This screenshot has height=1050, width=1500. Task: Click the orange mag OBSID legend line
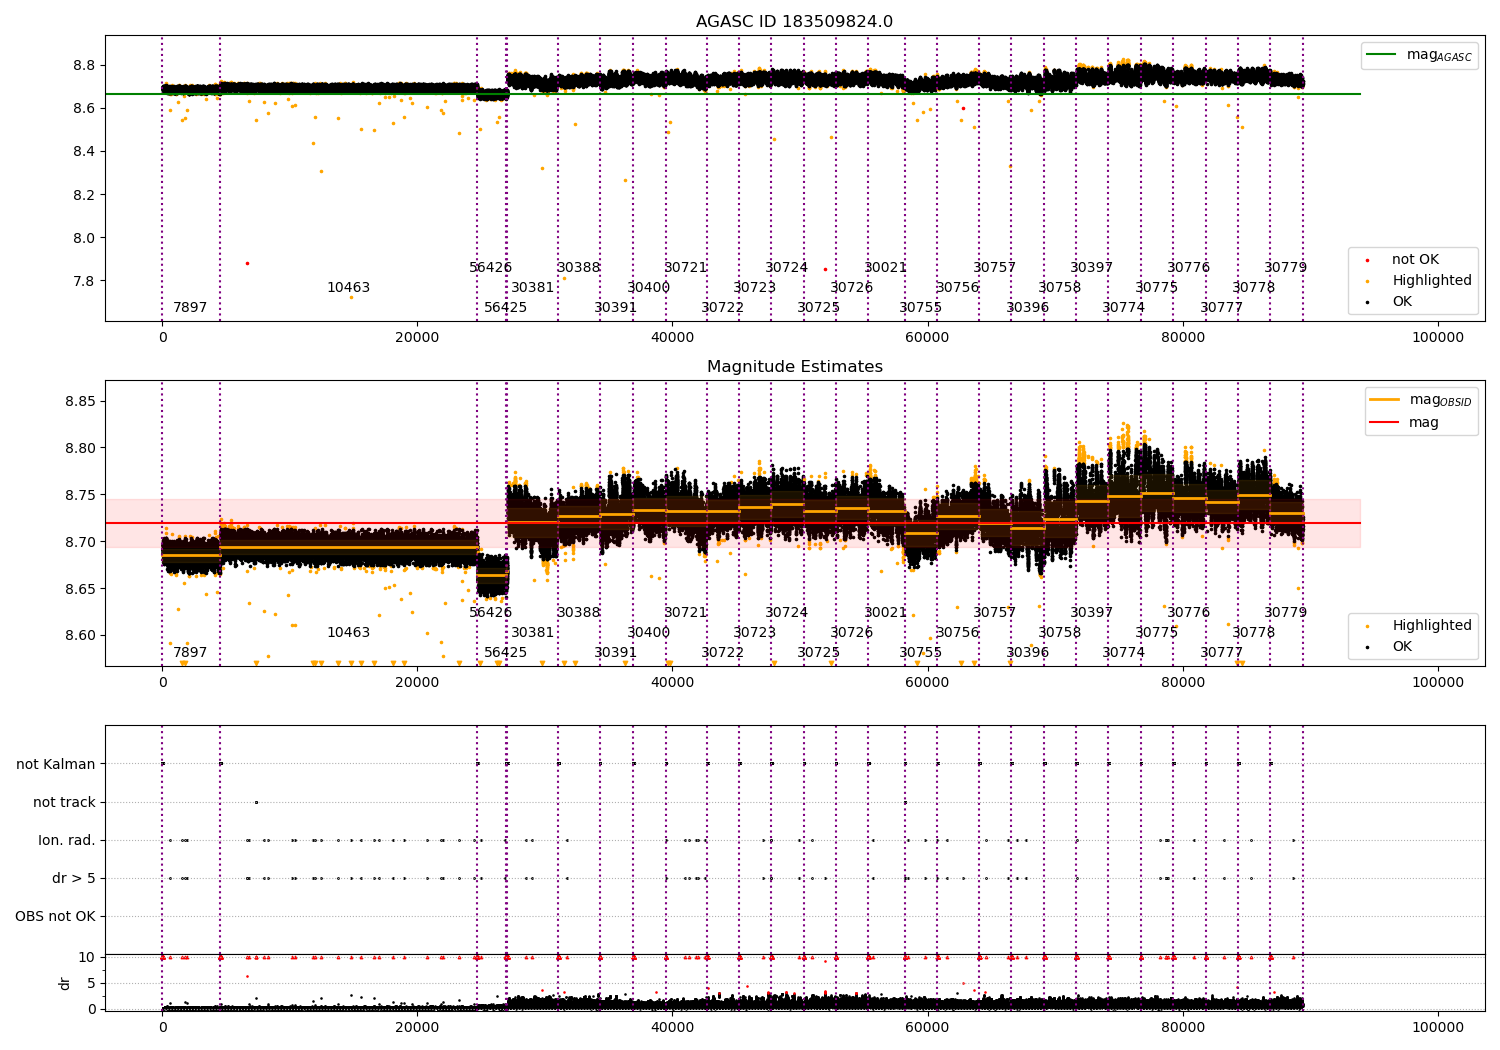1386,400
